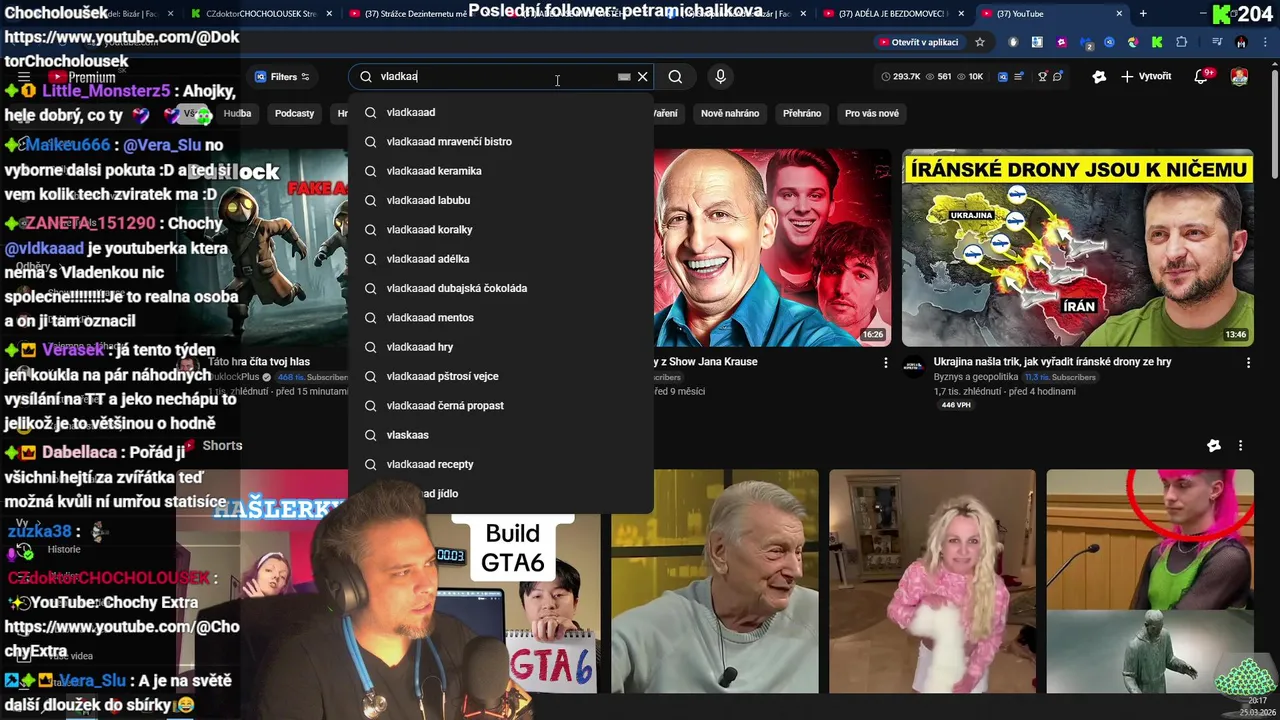
Task: Open the chat icon in YouTube stats toolbar
Action: point(1058,77)
